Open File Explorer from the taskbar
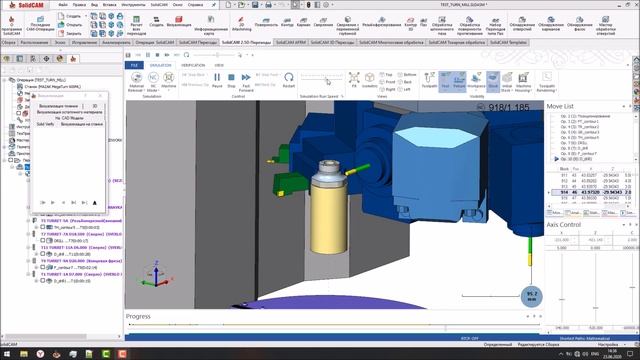This screenshot has height=360, width=640. click(24, 354)
